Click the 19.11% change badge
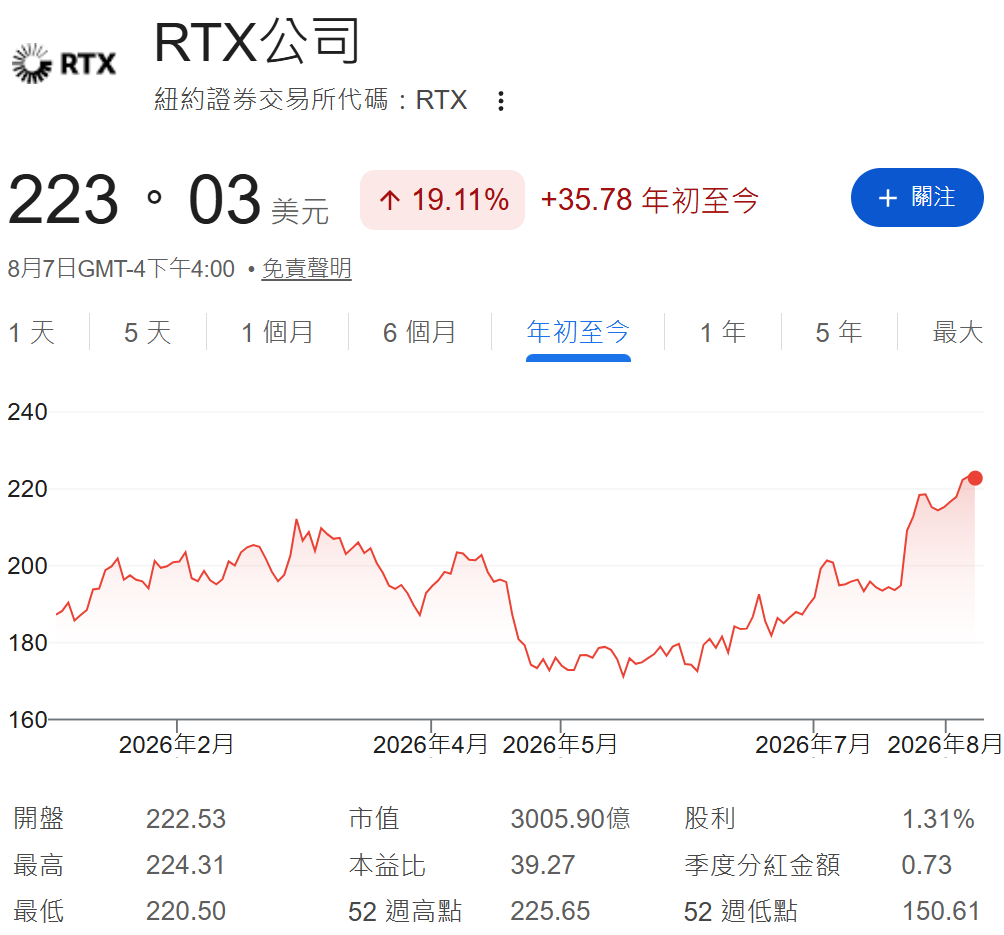1004x935 pixels. [x=442, y=200]
